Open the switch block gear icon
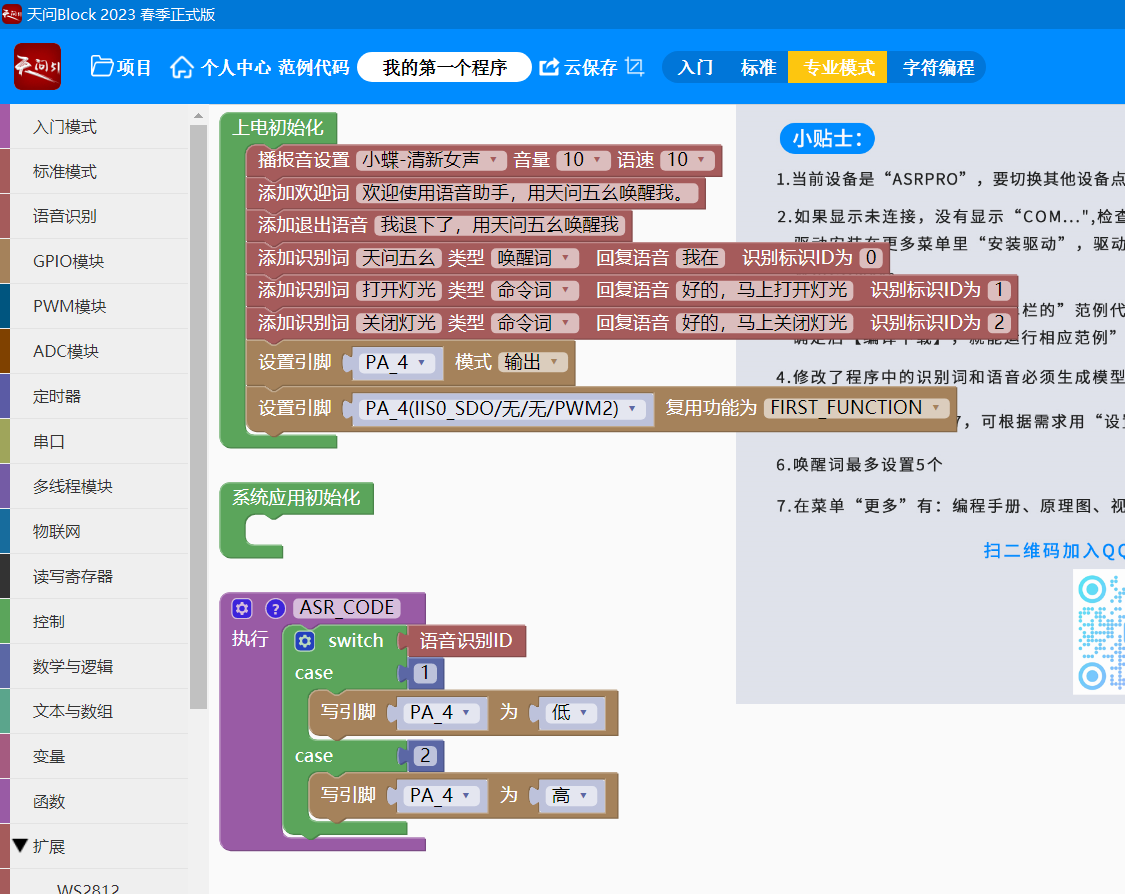1125x894 pixels. (305, 641)
